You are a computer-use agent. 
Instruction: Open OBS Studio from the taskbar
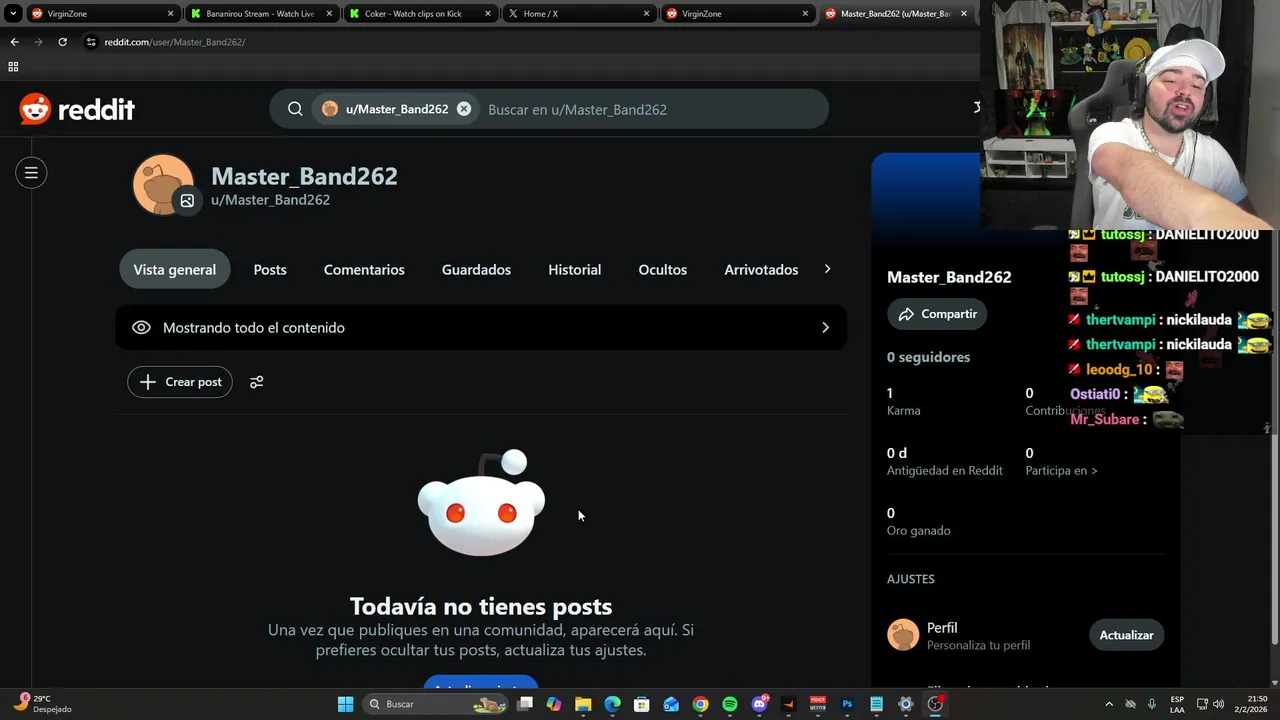(x=935, y=704)
